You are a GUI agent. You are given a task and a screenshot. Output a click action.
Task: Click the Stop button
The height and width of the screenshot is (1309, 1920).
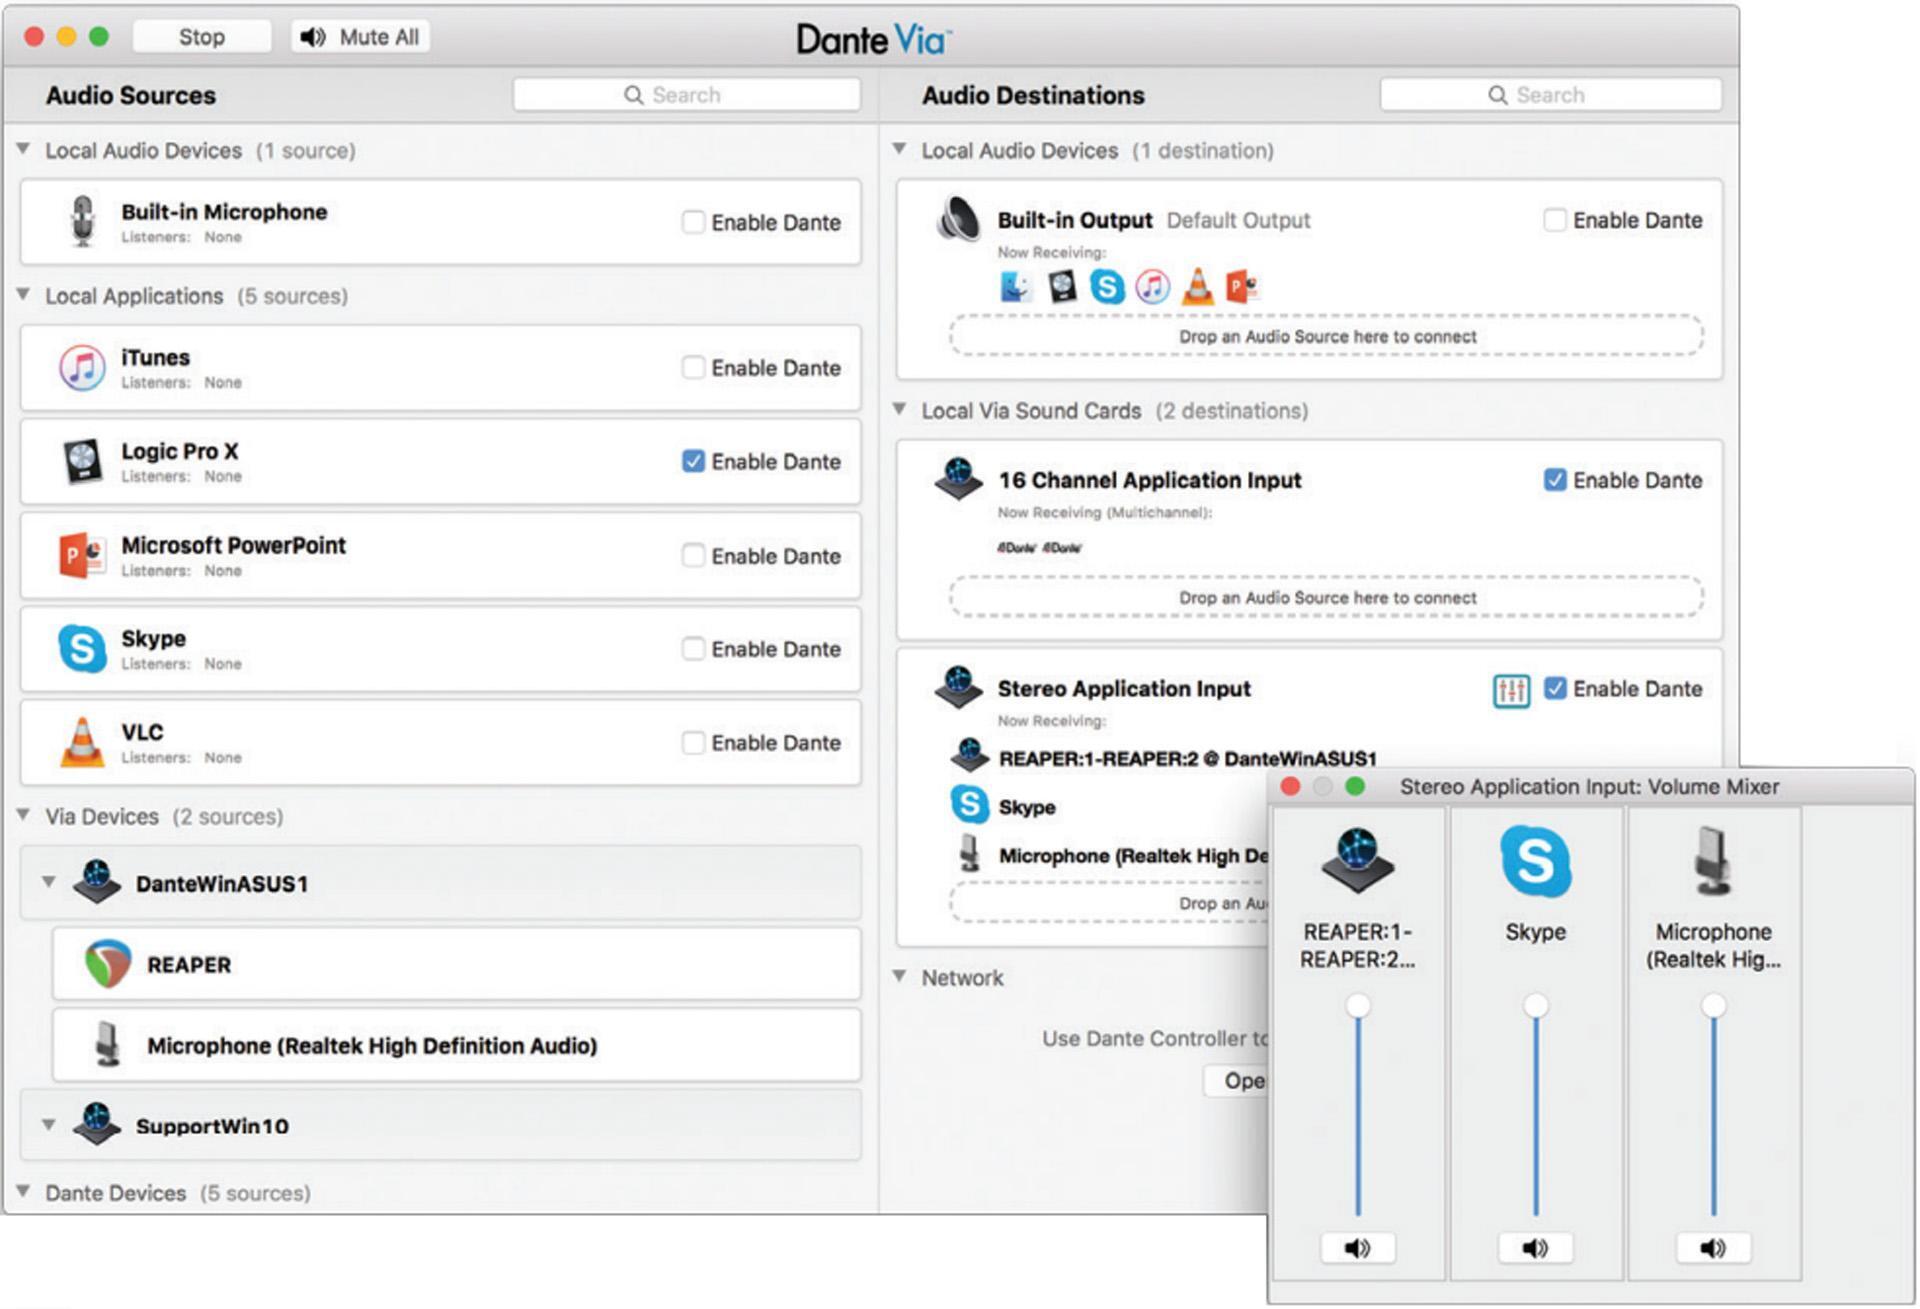click(201, 36)
